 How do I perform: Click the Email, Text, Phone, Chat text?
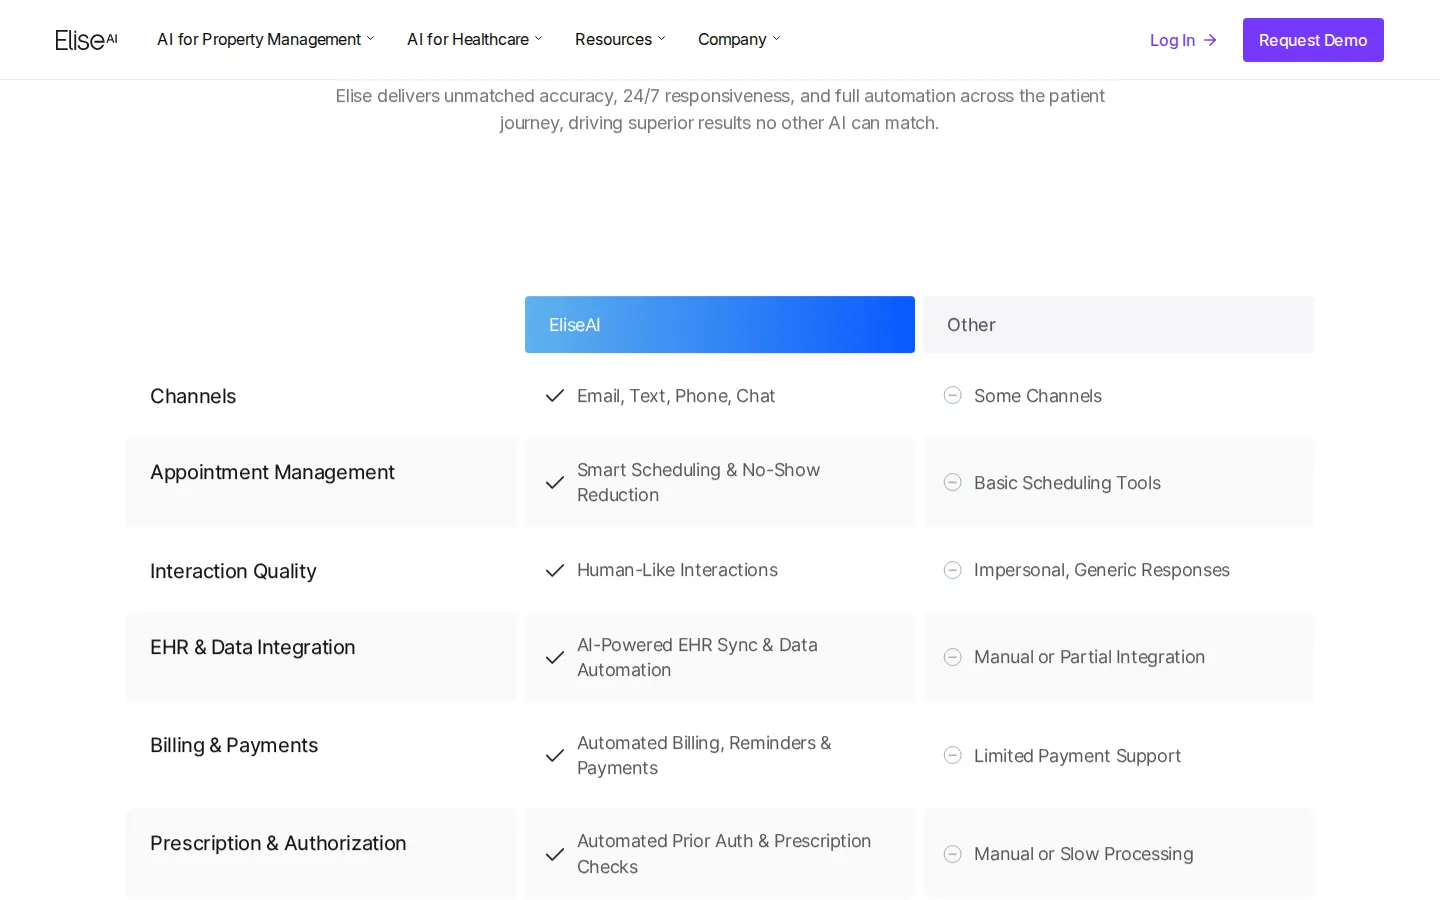[x=676, y=396]
